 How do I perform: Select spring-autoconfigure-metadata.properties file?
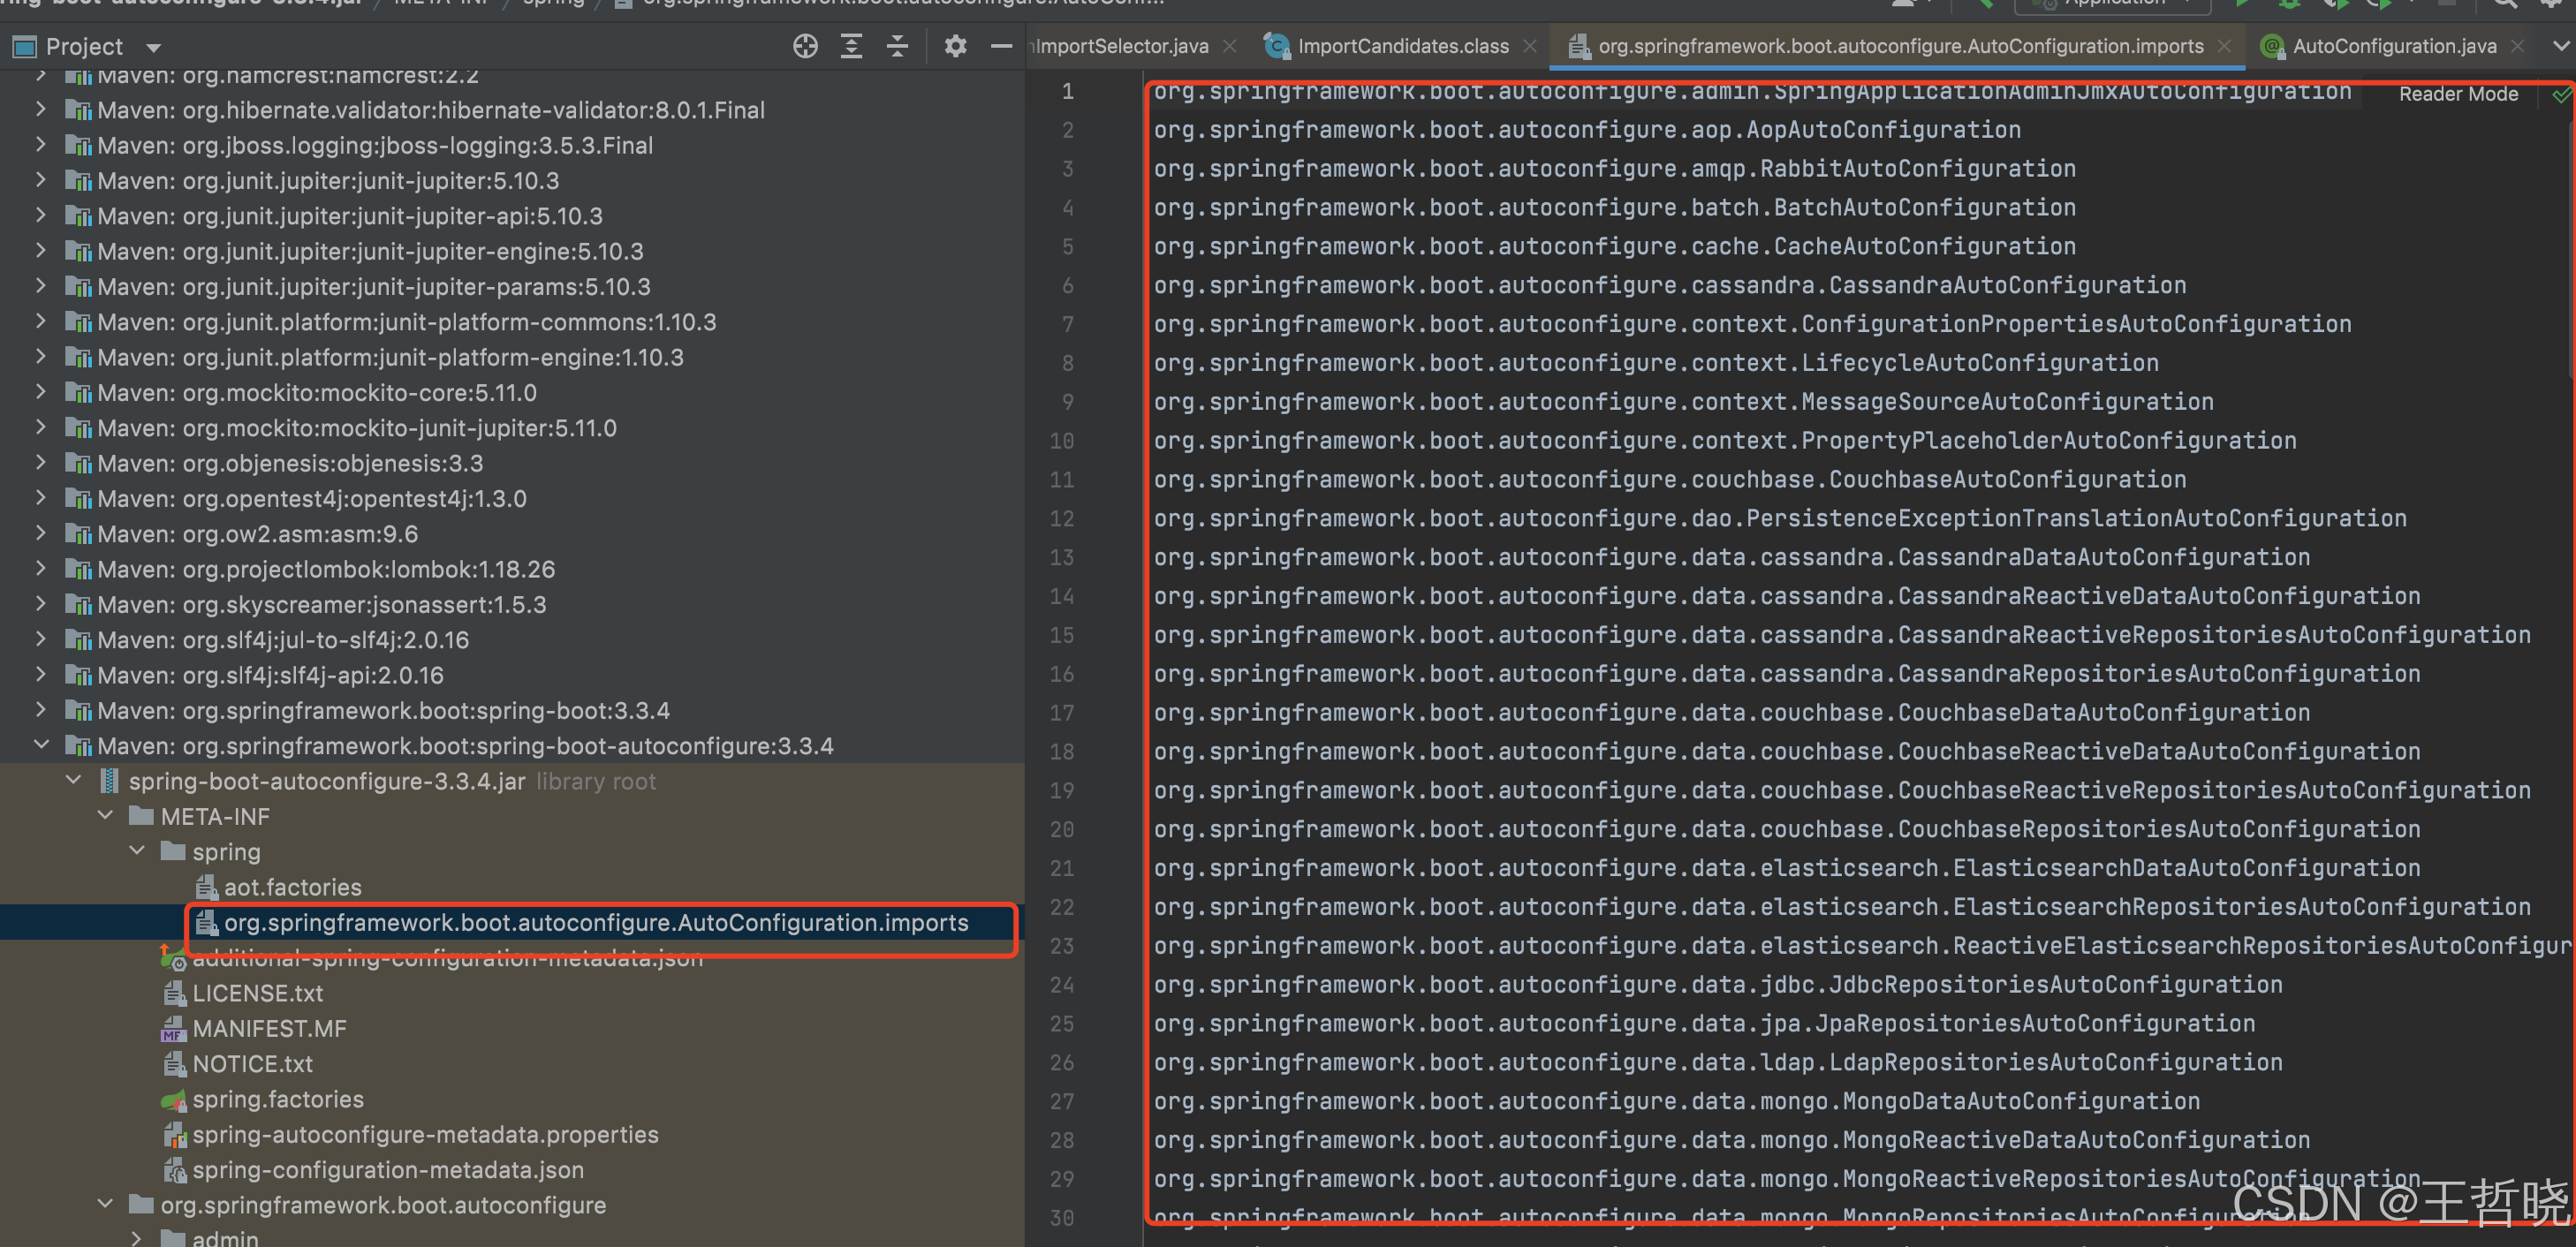pyautogui.click(x=425, y=1134)
